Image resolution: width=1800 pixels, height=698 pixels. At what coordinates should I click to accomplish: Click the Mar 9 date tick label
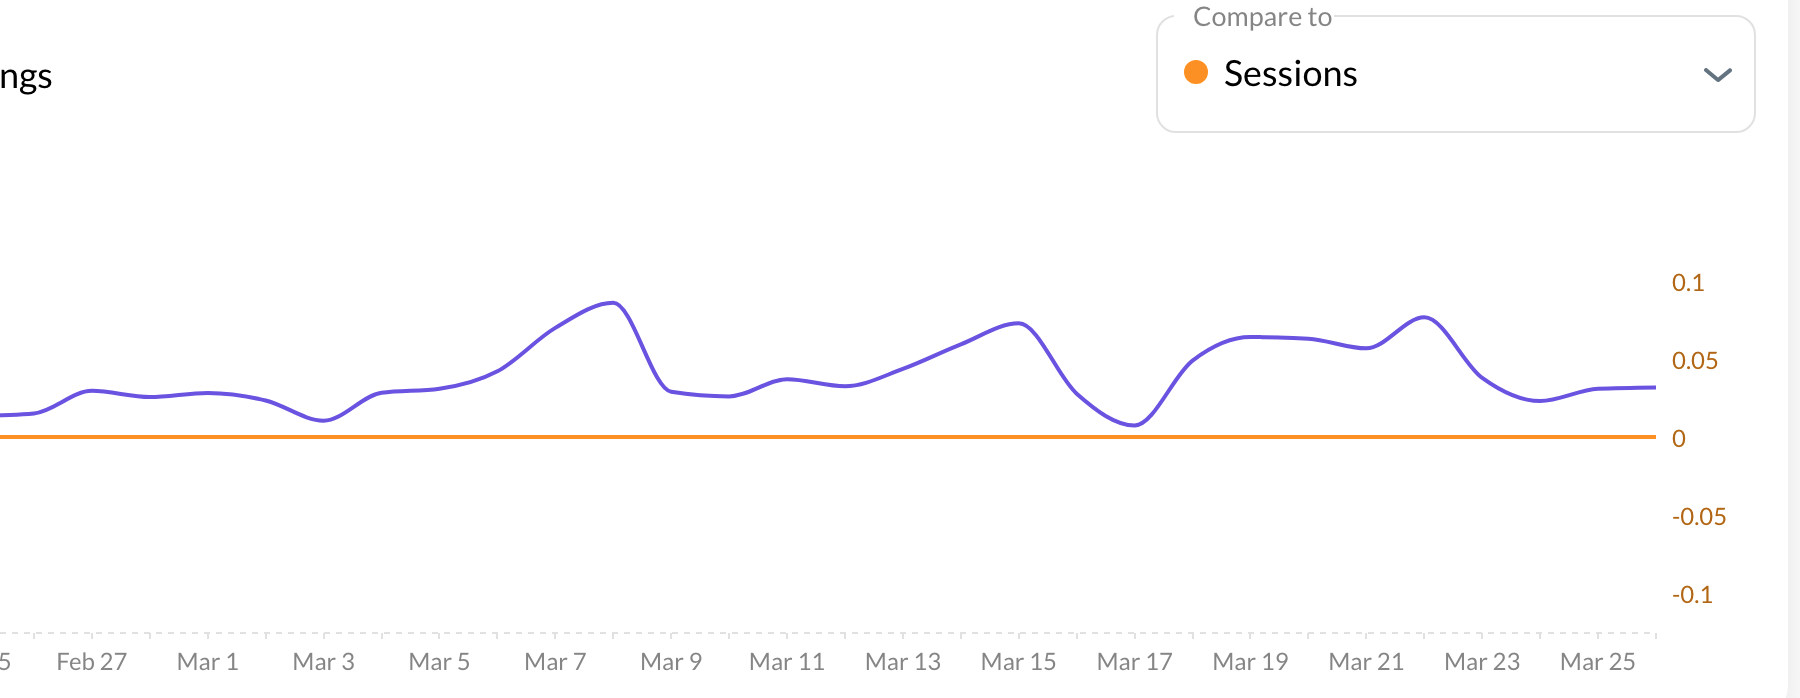click(671, 662)
